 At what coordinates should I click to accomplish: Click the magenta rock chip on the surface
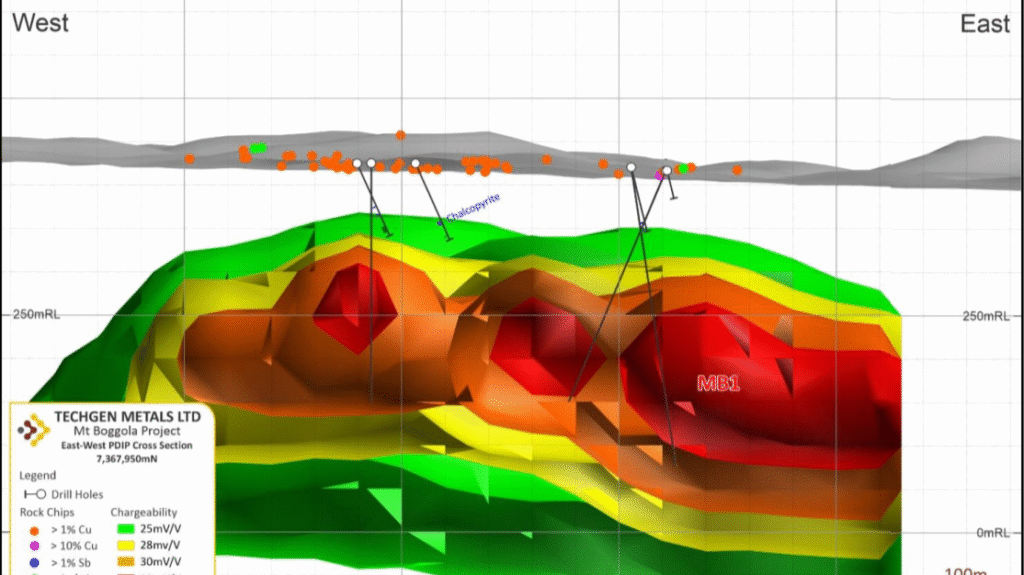coord(659,175)
